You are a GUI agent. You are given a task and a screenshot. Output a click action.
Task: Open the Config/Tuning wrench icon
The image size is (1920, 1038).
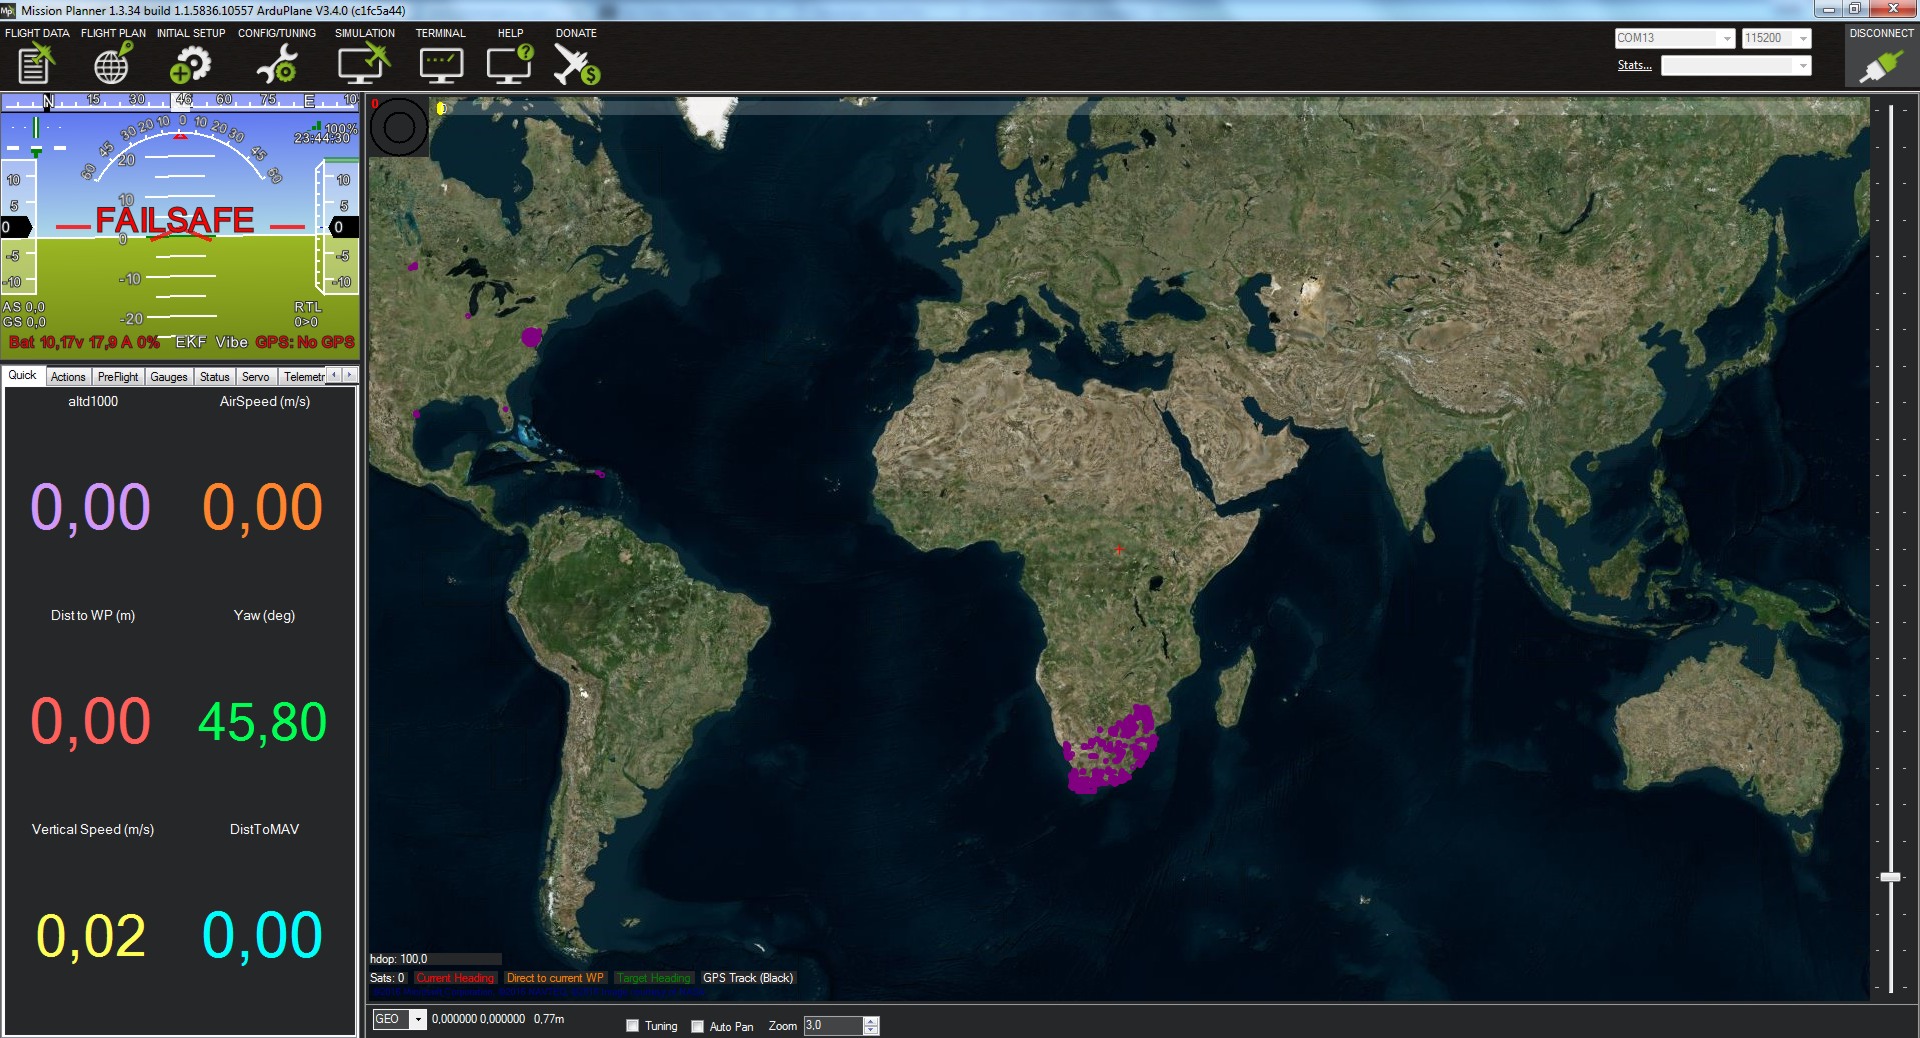pyautogui.click(x=277, y=64)
